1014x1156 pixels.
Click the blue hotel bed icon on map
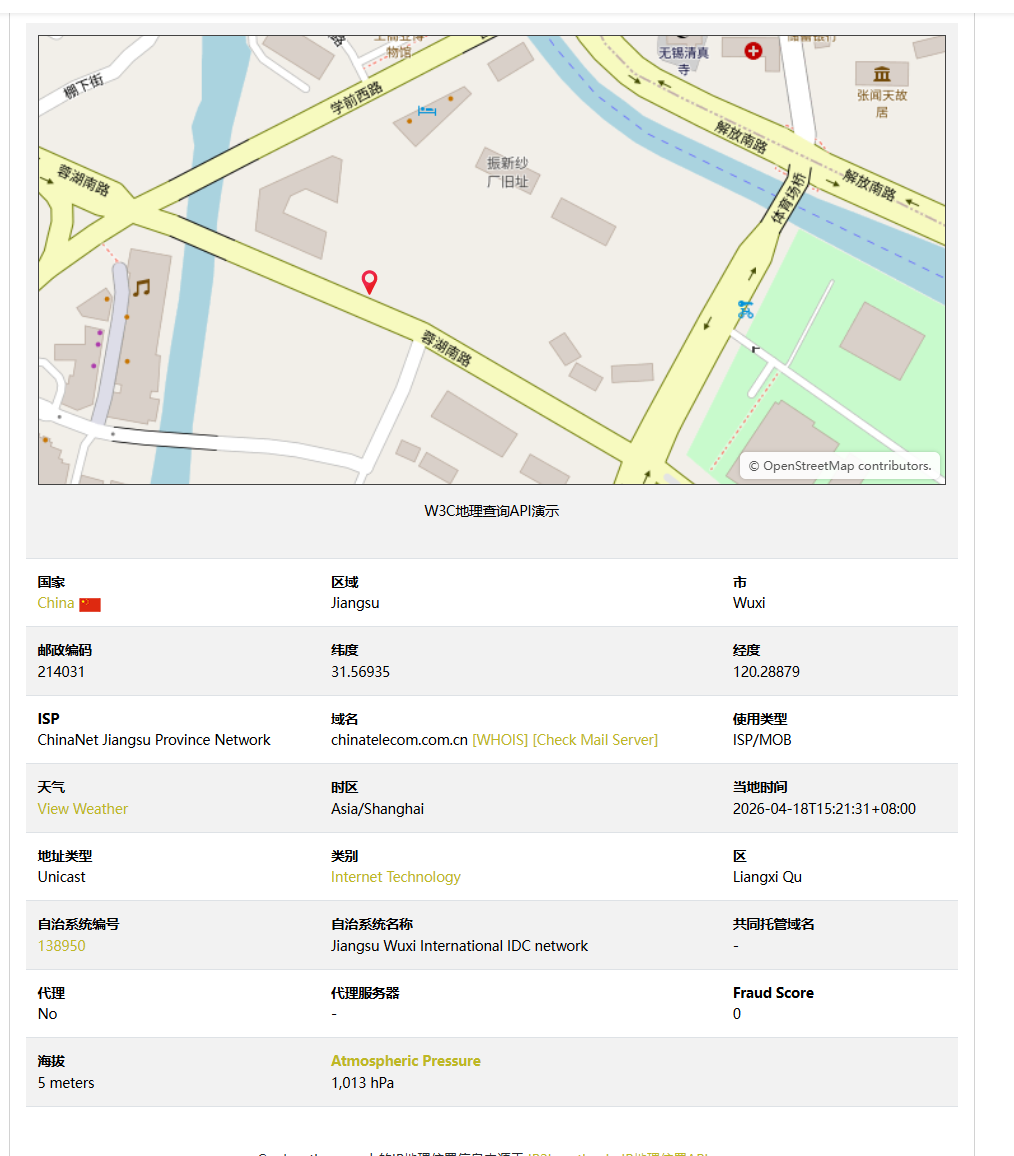(x=427, y=111)
